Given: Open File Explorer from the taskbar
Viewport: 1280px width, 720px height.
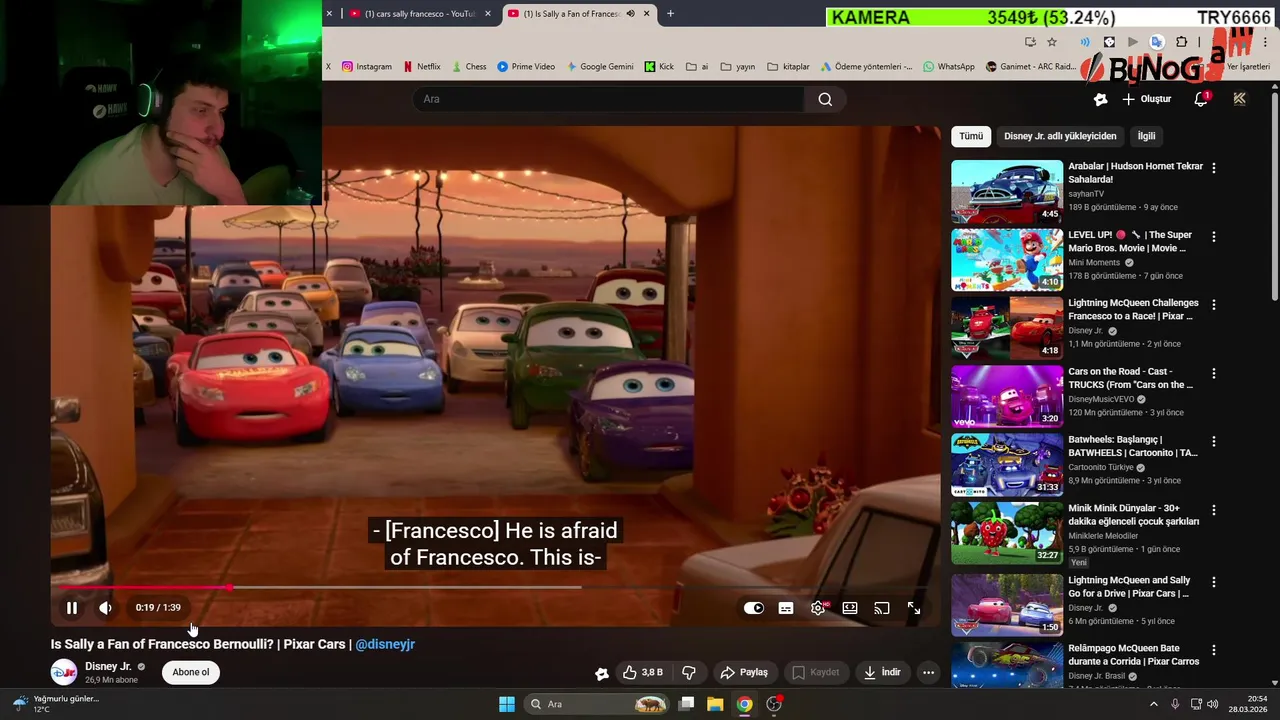Looking at the screenshot, I should click(x=715, y=704).
